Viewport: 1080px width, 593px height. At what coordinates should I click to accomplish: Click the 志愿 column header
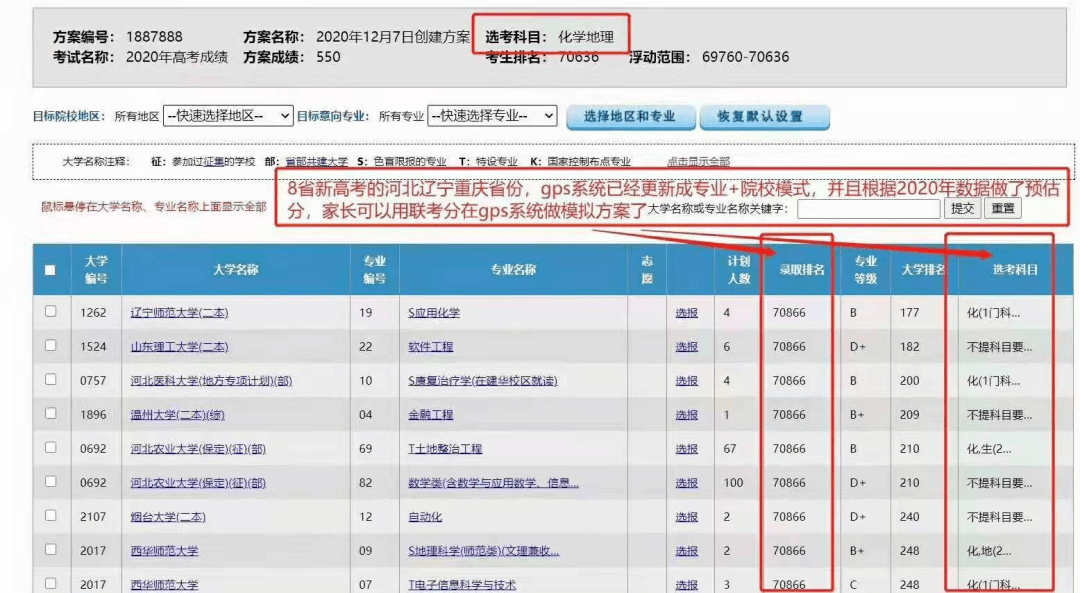647,269
